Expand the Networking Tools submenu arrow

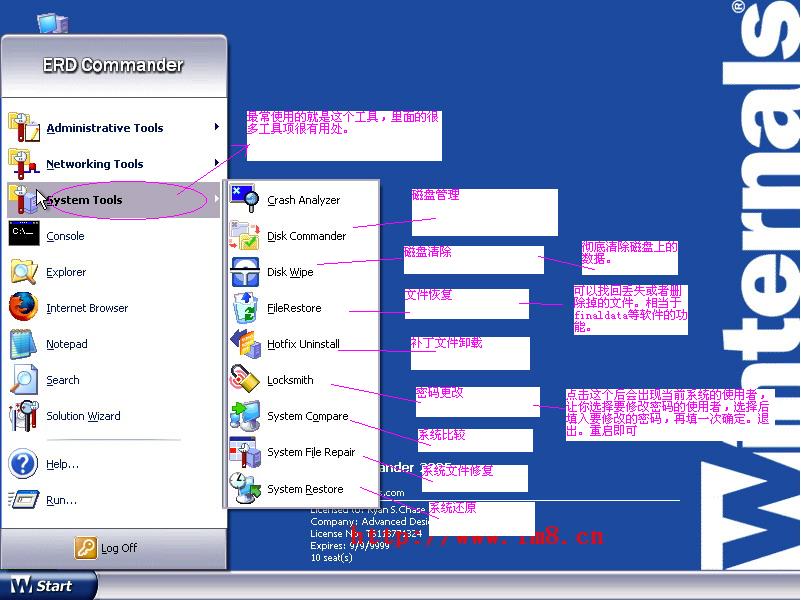click(x=217, y=163)
